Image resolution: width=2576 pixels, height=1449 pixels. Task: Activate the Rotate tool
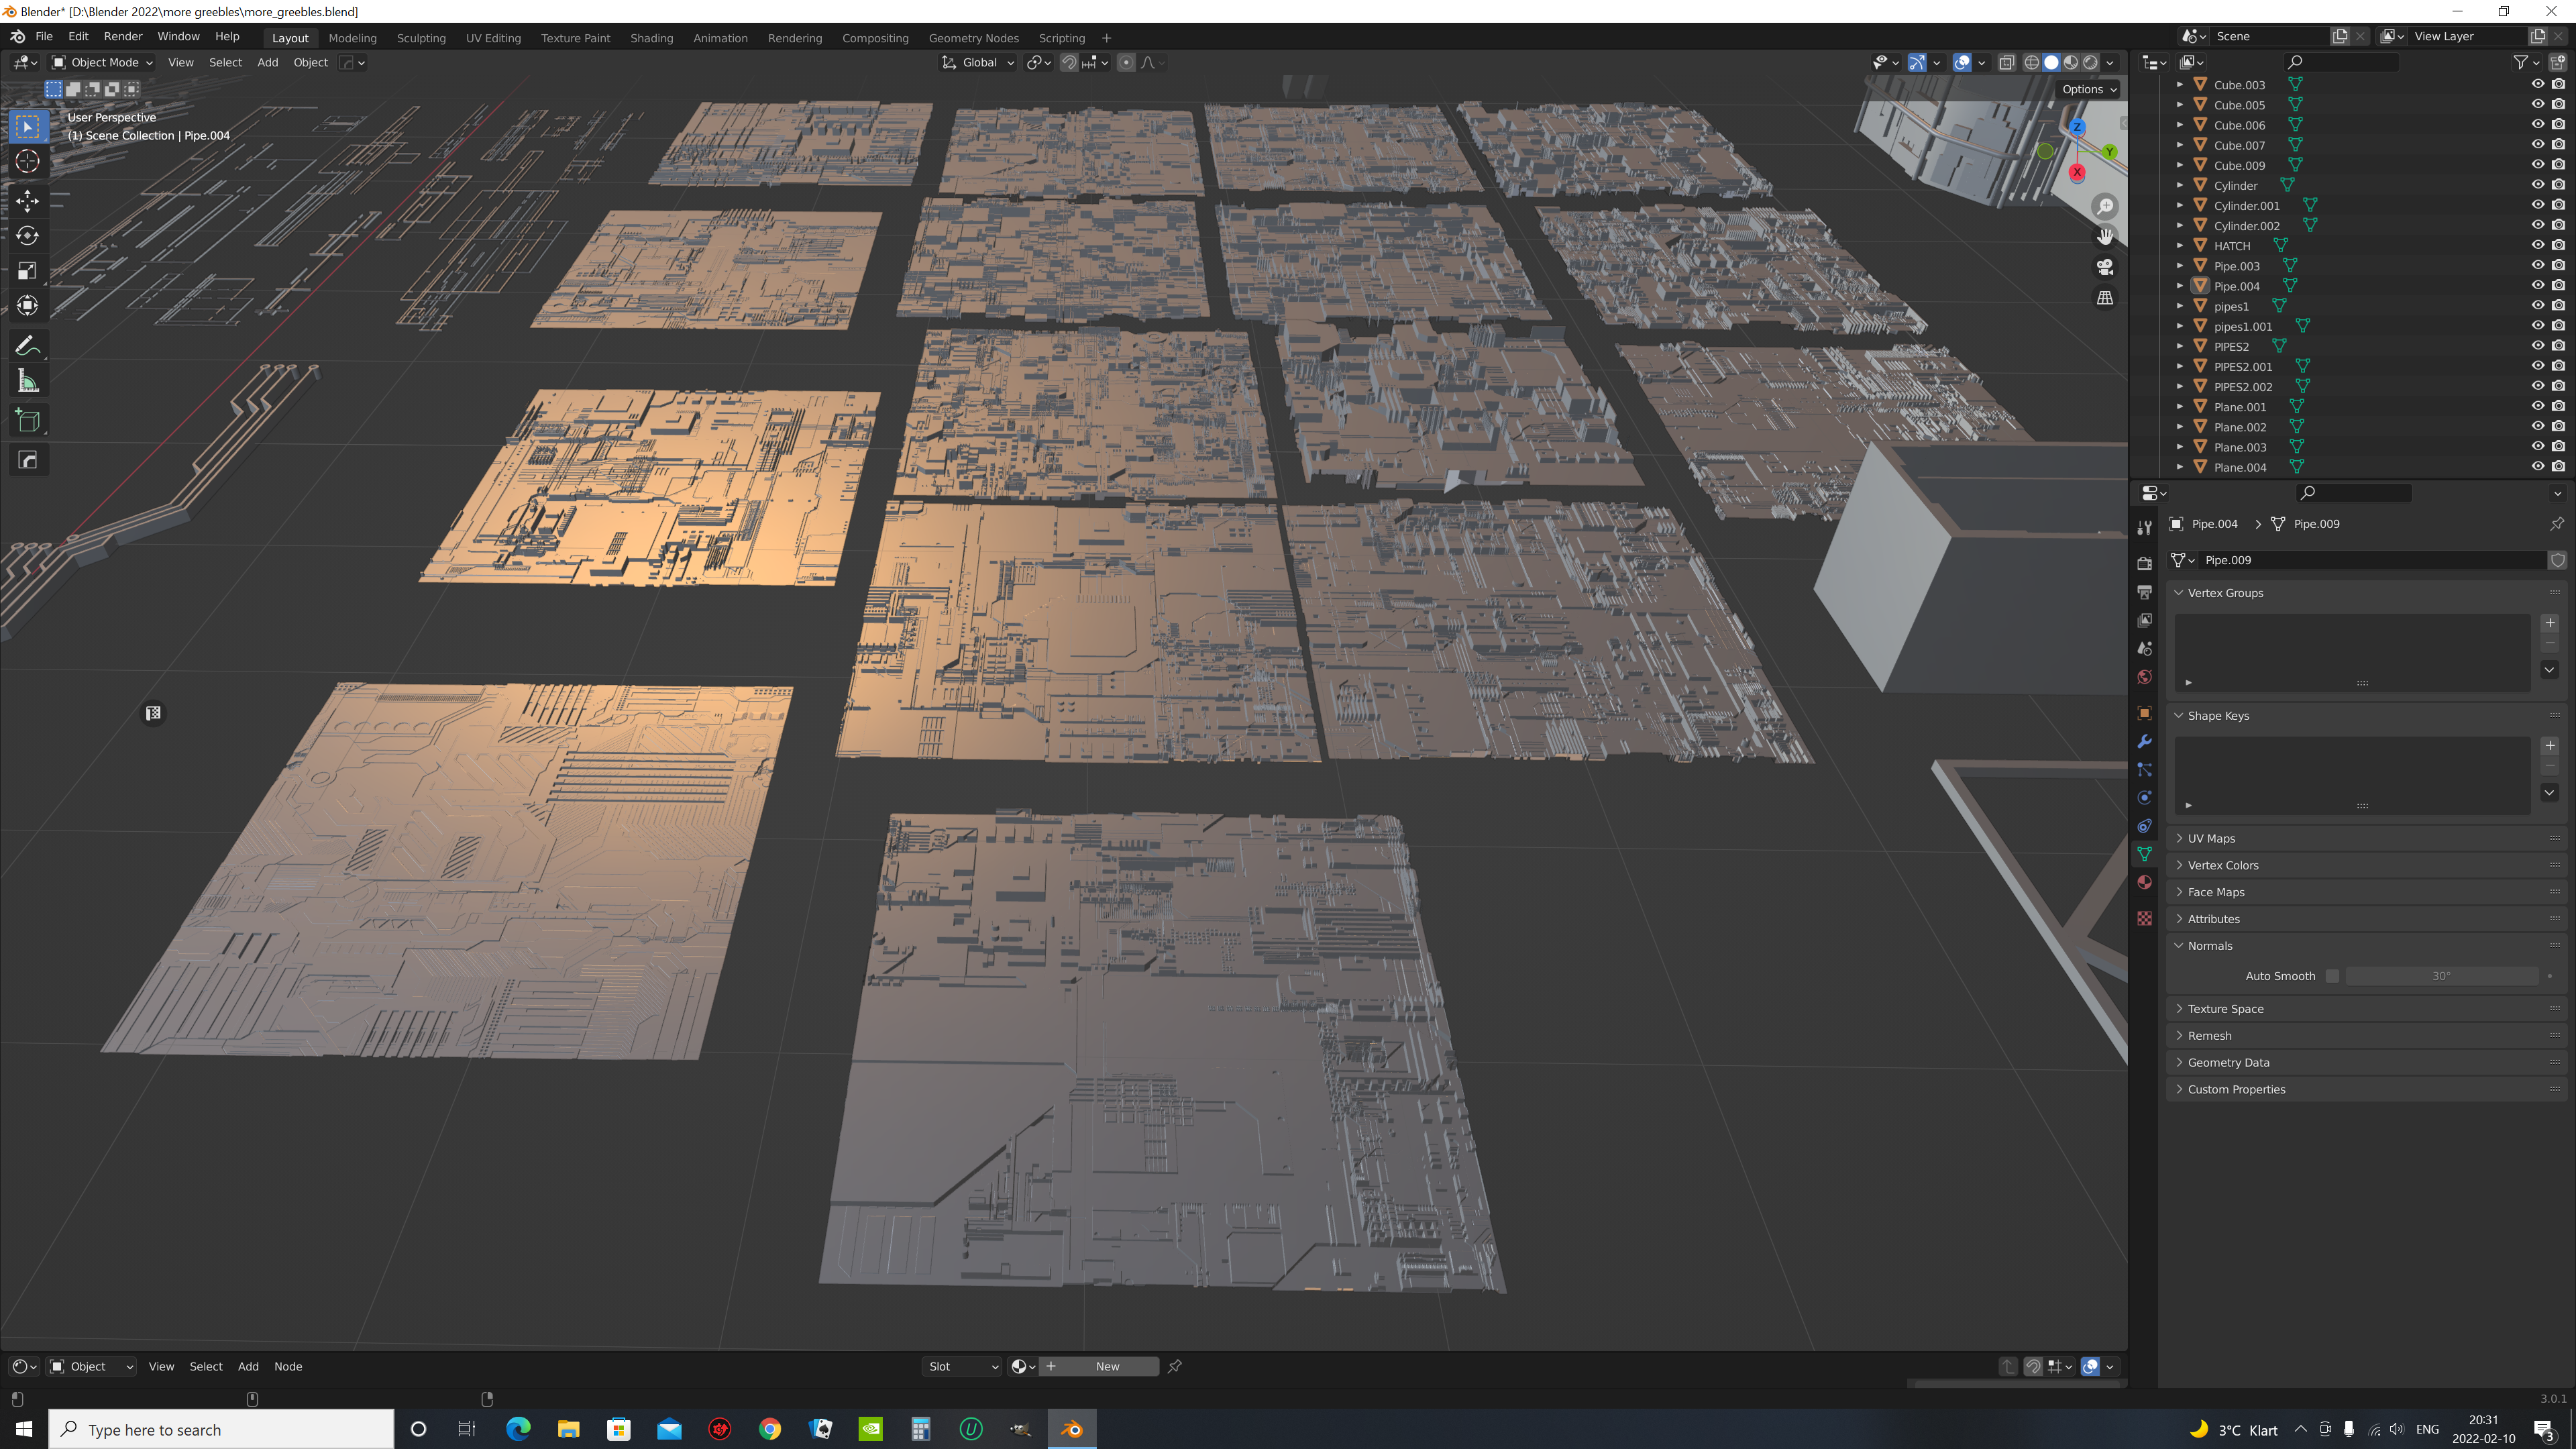point(27,236)
